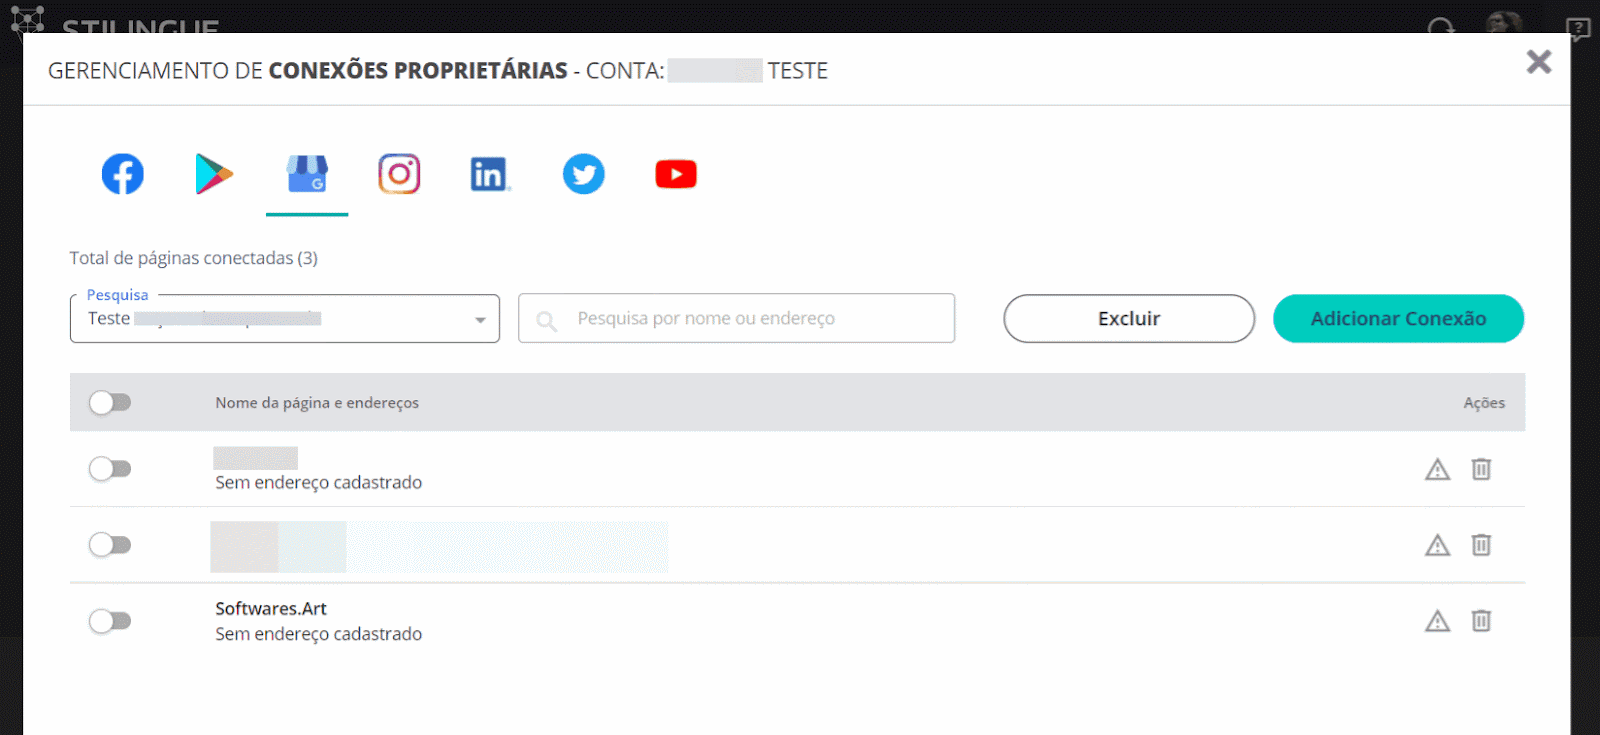Click the warning icon on Softwares.Art row
Screen dimensions: 1600x735
1437,621
